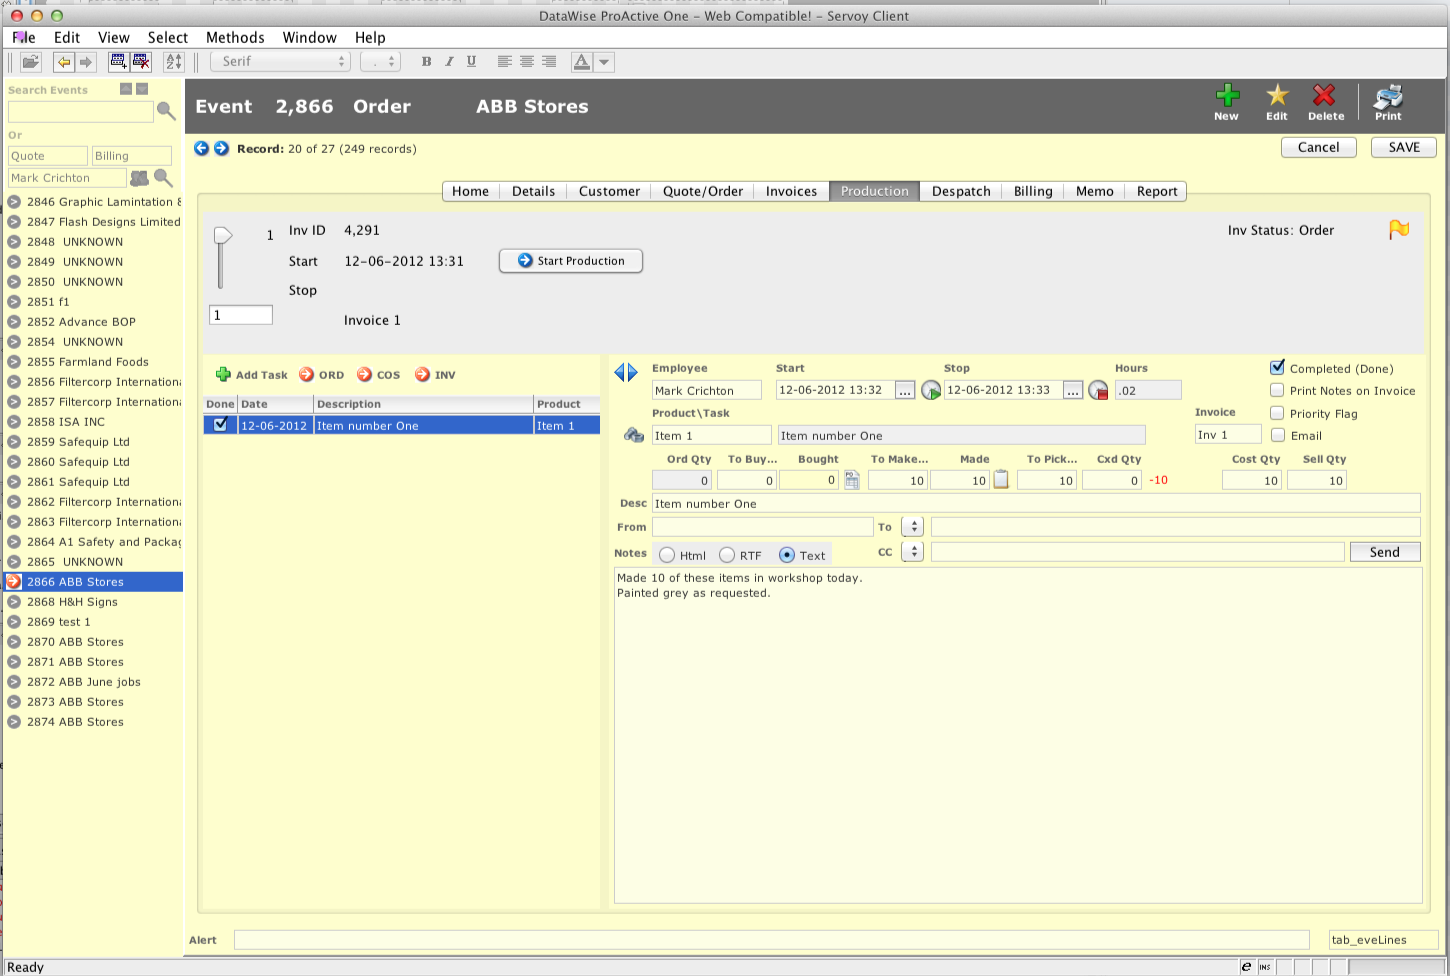Click the Search Events text field

(81, 111)
